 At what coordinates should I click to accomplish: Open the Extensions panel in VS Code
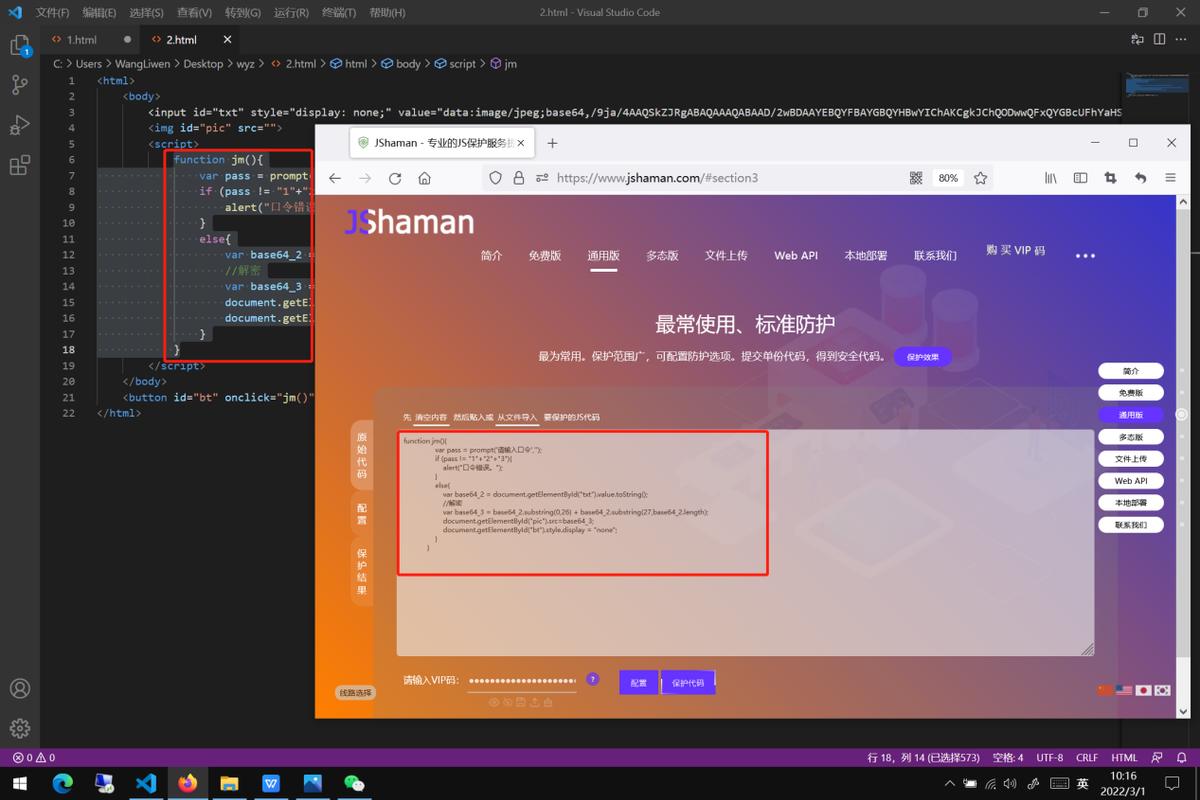(20, 162)
